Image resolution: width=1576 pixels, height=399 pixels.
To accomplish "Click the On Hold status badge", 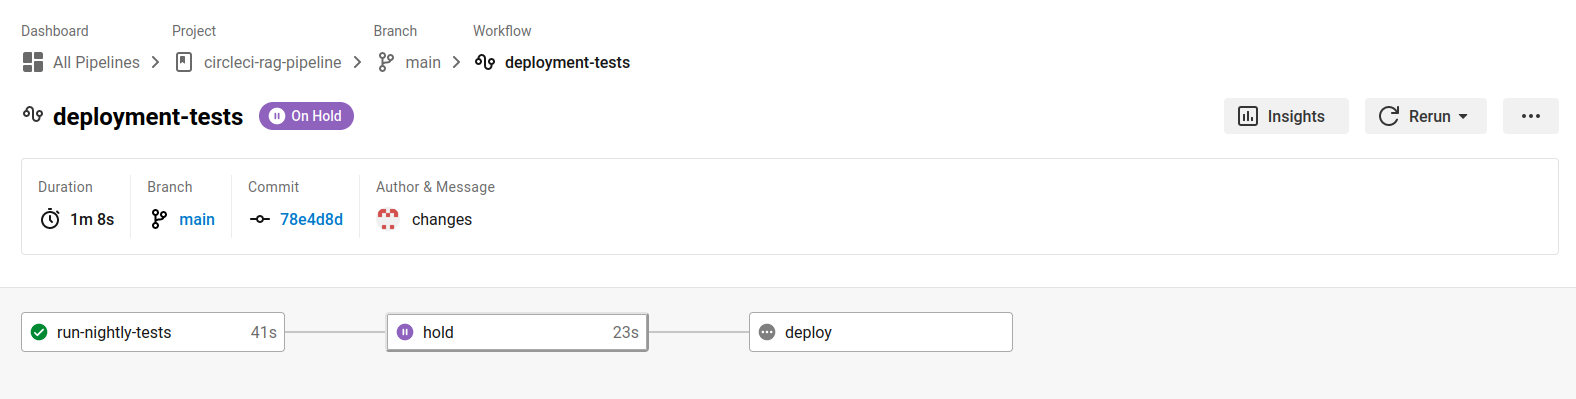I will (306, 116).
